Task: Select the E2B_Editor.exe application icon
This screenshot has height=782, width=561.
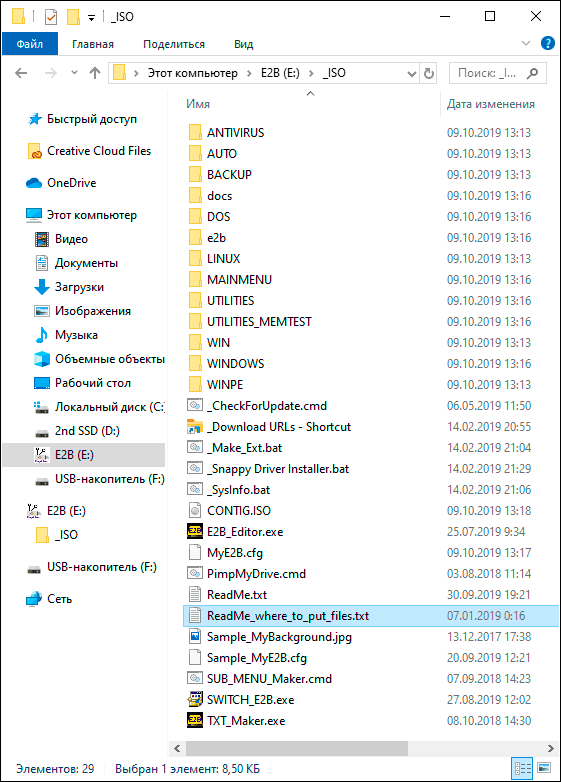Action: click(x=195, y=531)
